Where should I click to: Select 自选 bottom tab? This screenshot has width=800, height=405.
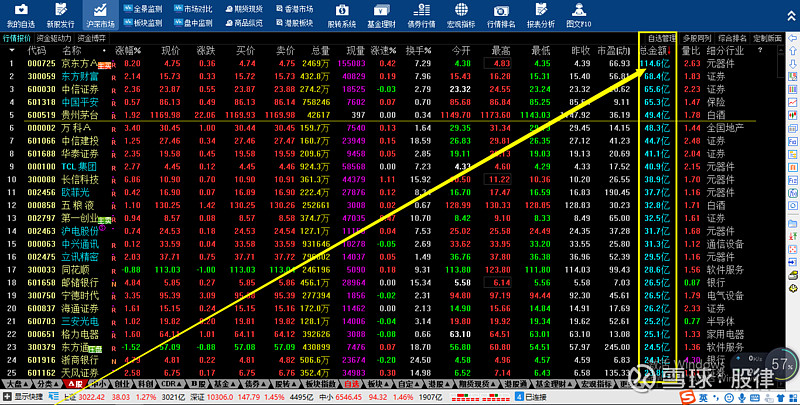click(352, 383)
